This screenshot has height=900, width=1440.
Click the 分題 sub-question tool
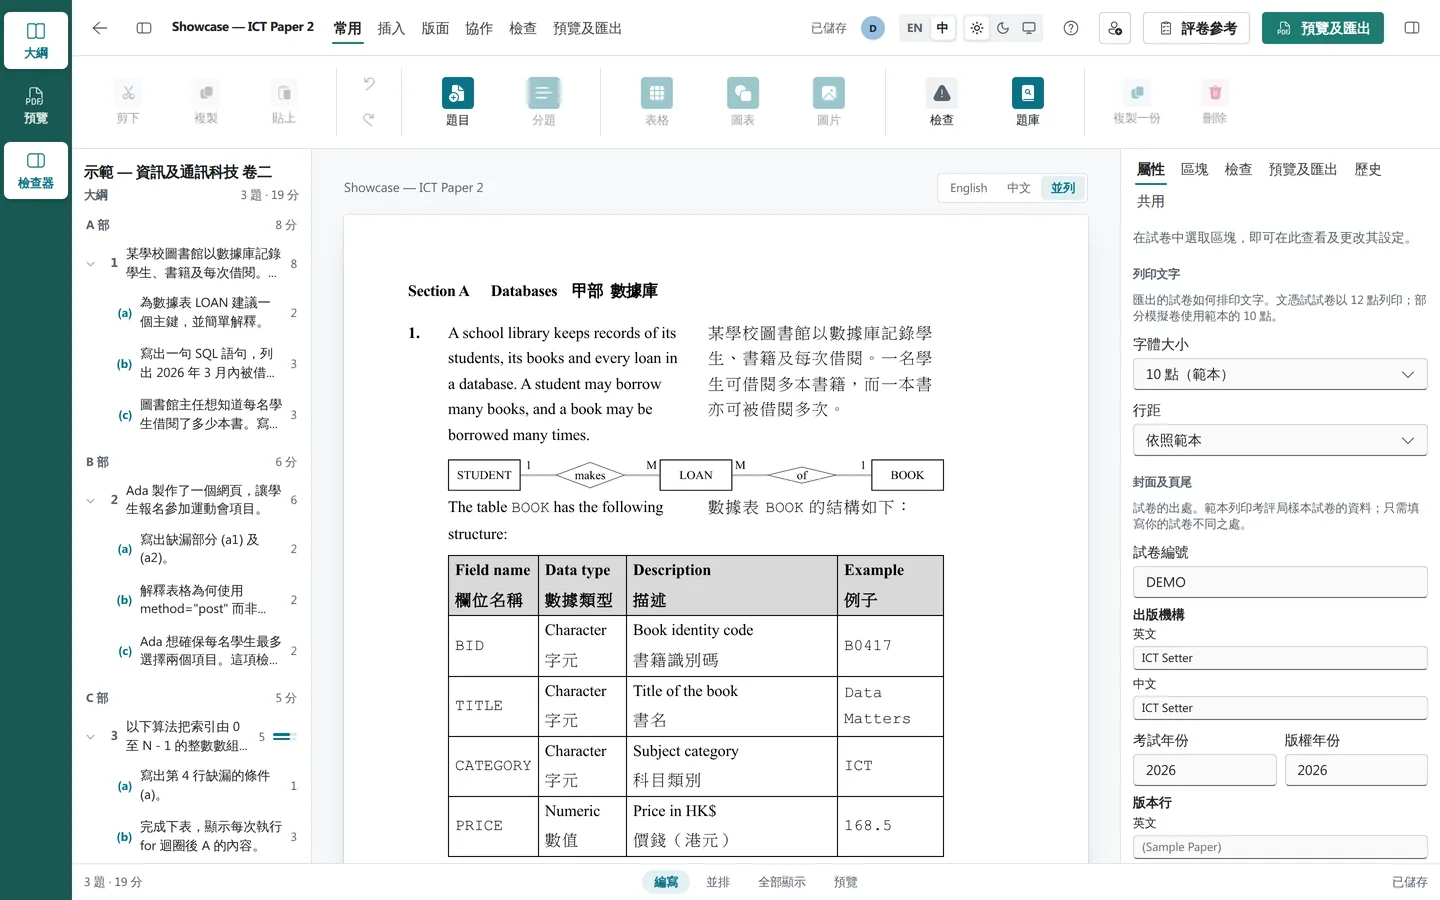(x=543, y=102)
